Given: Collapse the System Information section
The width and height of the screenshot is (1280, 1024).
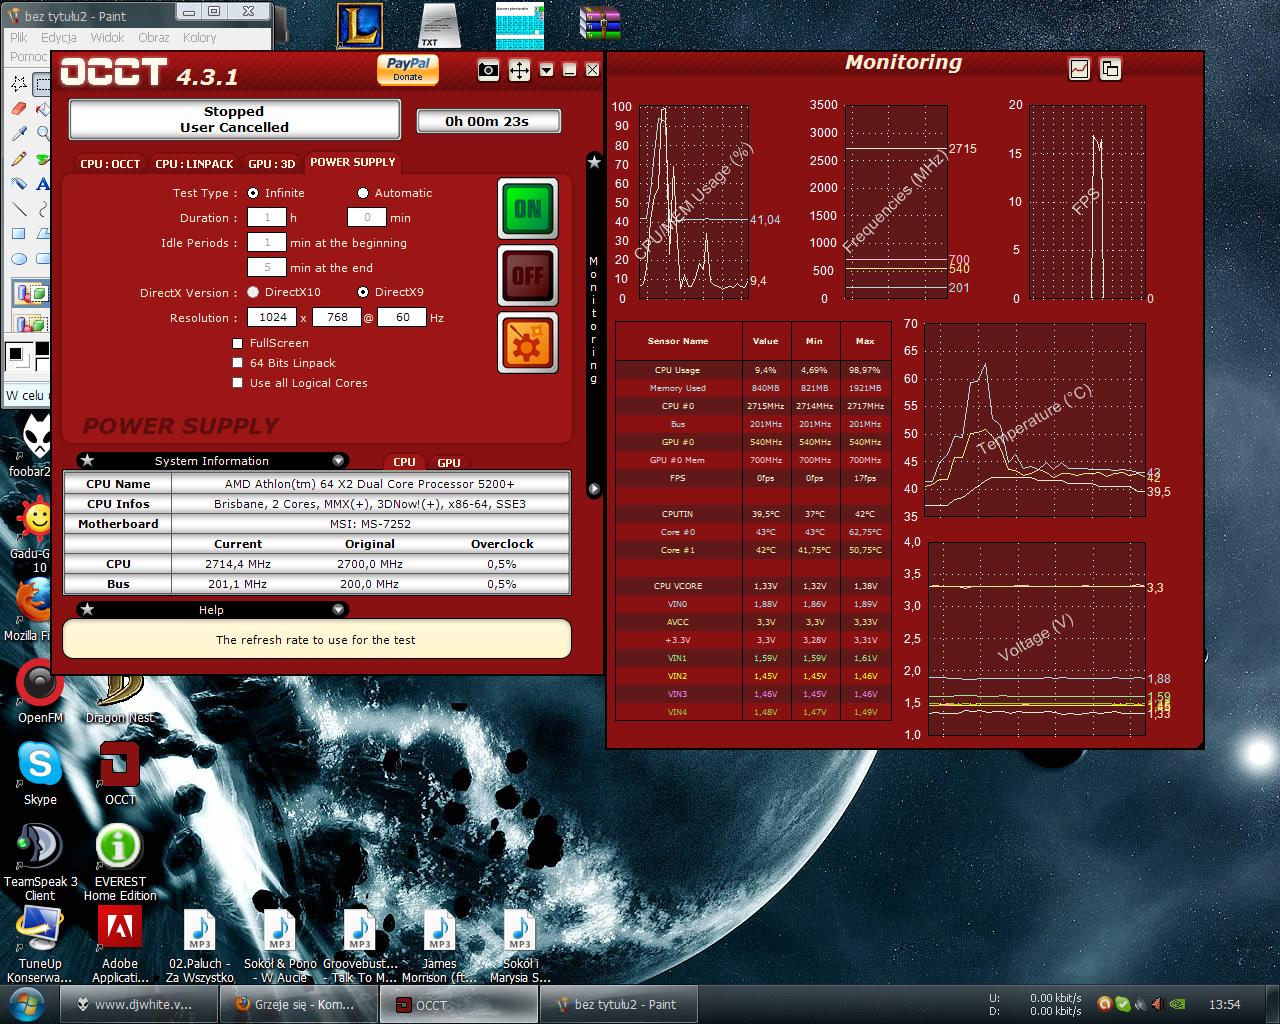Looking at the screenshot, I should [x=338, y=460].
